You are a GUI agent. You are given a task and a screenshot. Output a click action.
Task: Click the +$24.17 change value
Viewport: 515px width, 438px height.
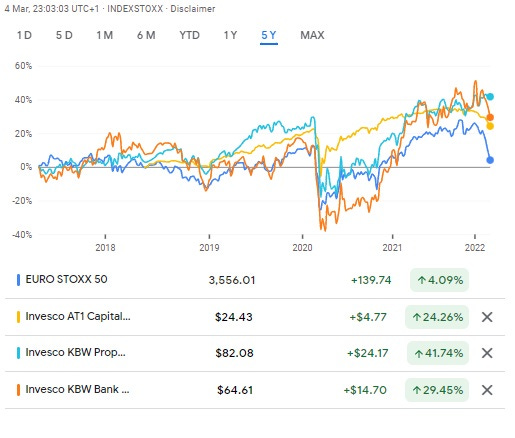(367, 353)
